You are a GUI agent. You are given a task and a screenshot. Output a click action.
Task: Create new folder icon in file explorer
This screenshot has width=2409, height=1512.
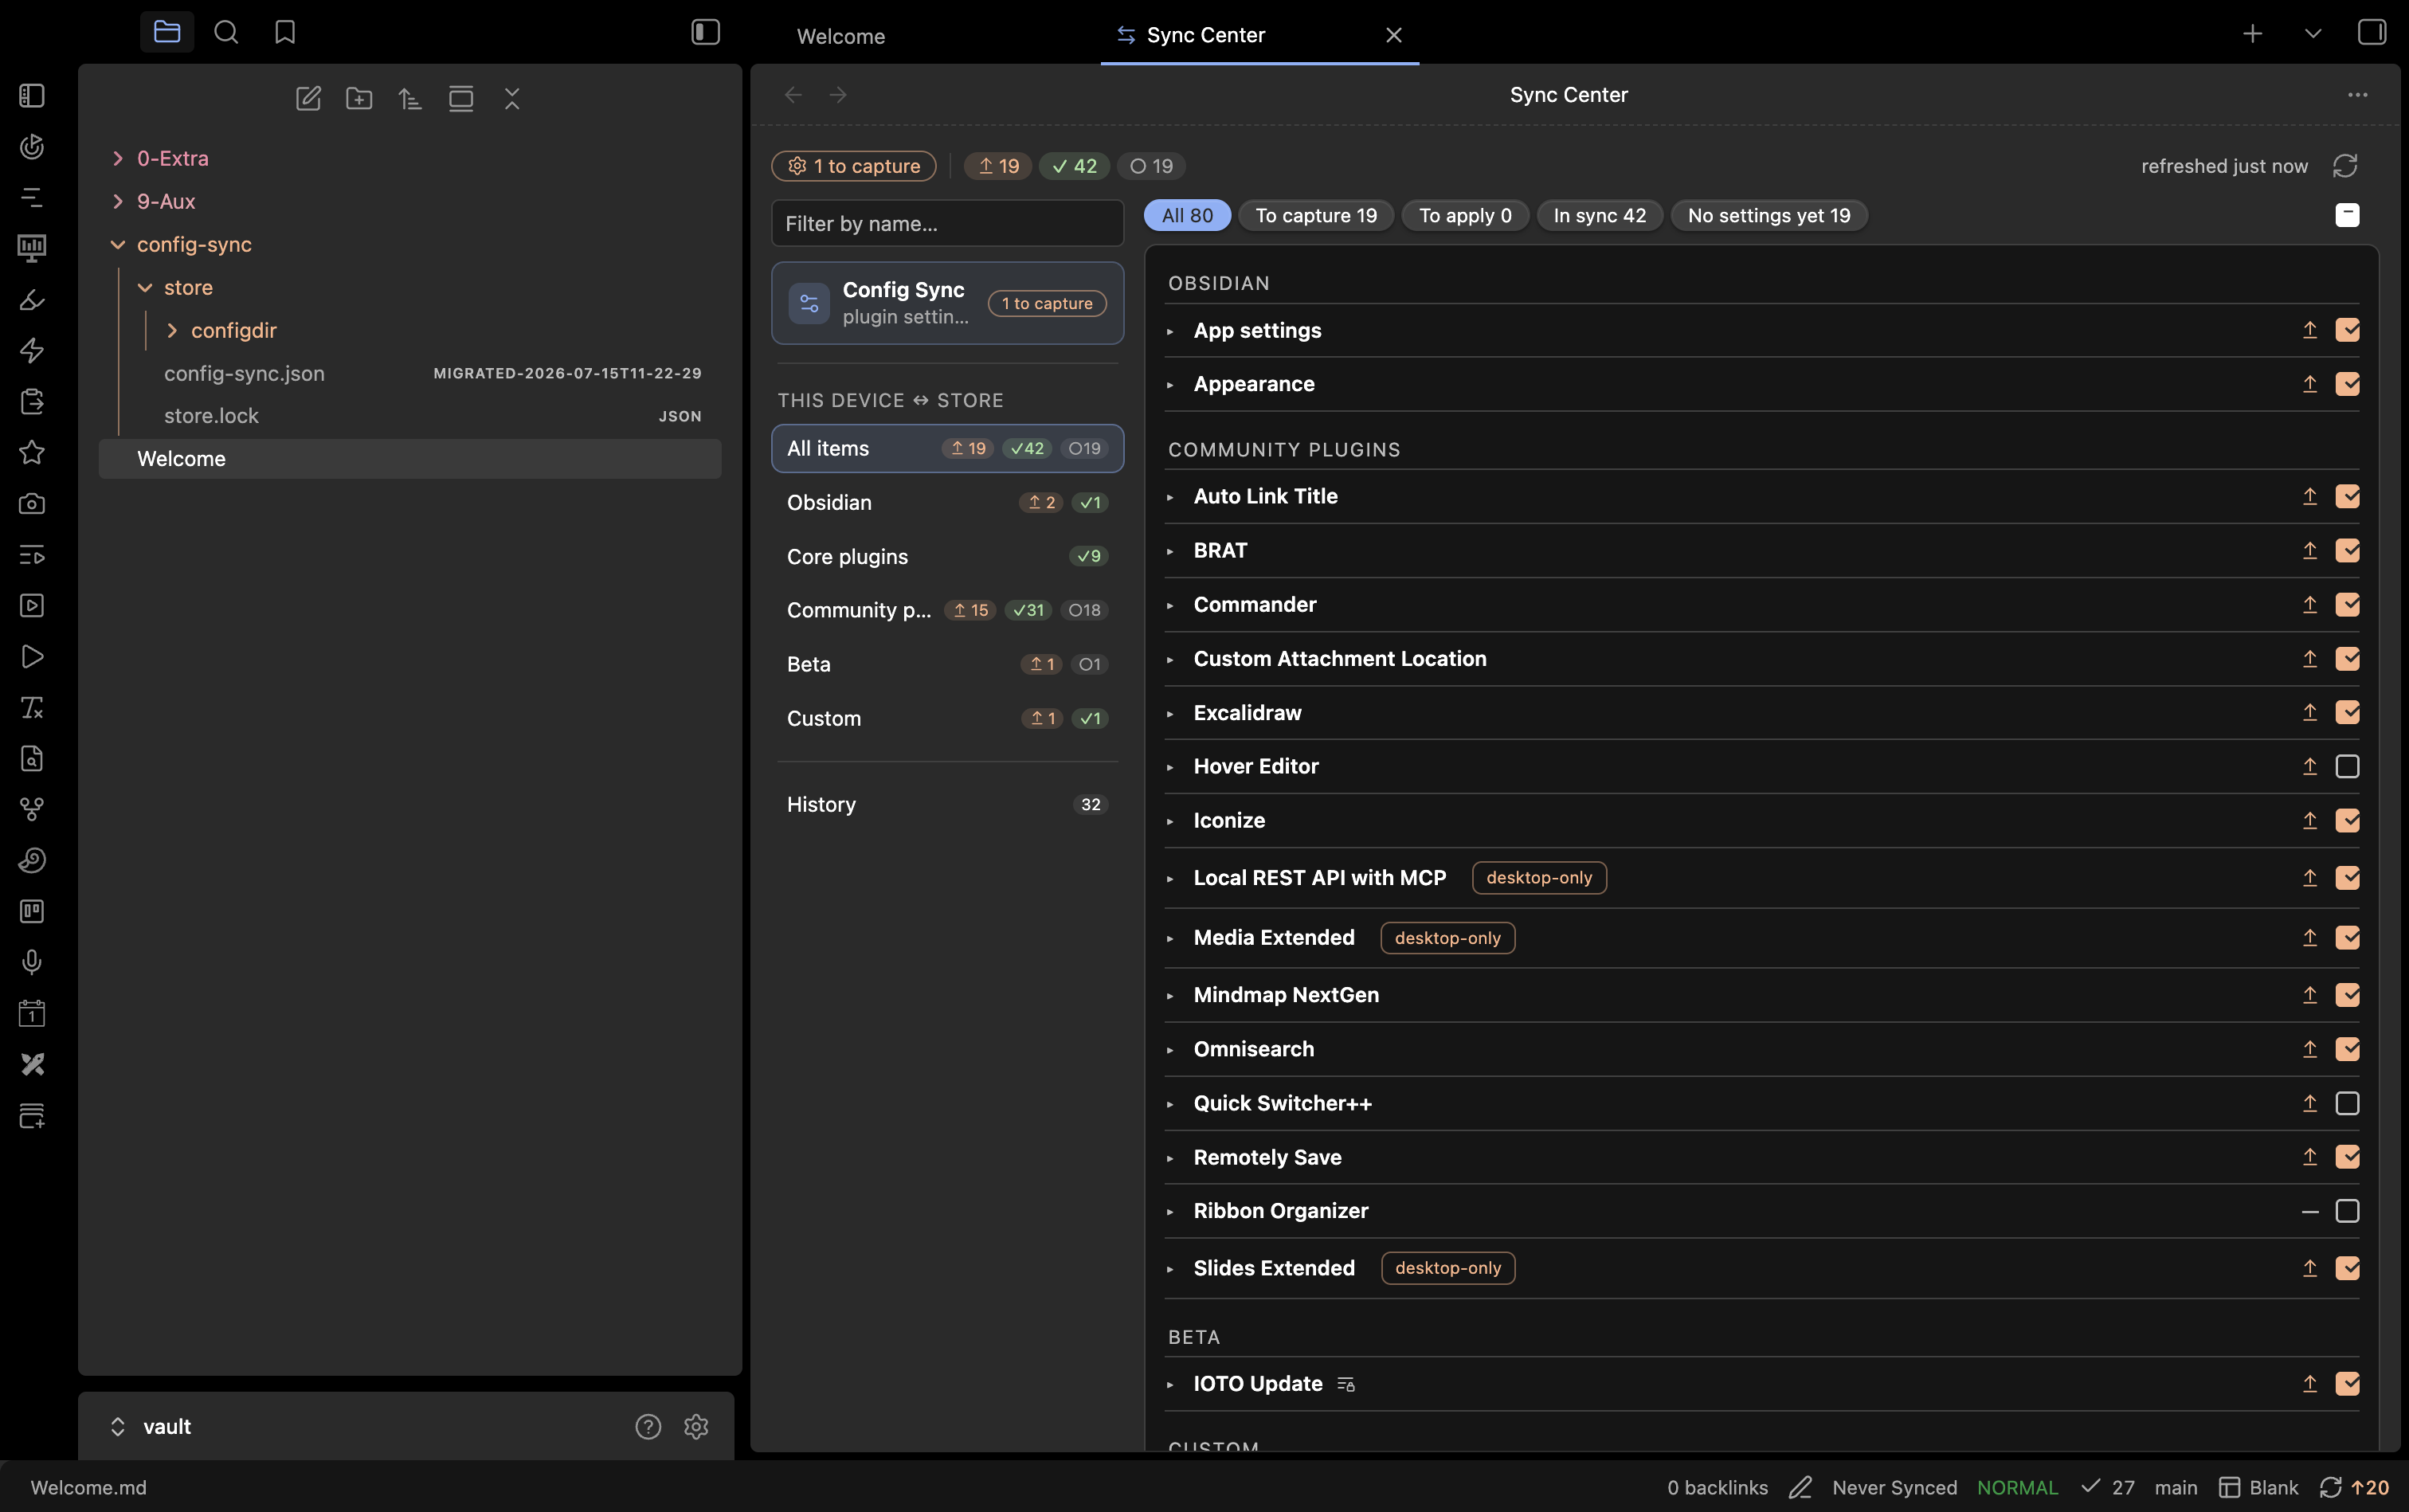pyautogui.click(x=359, y=98)
